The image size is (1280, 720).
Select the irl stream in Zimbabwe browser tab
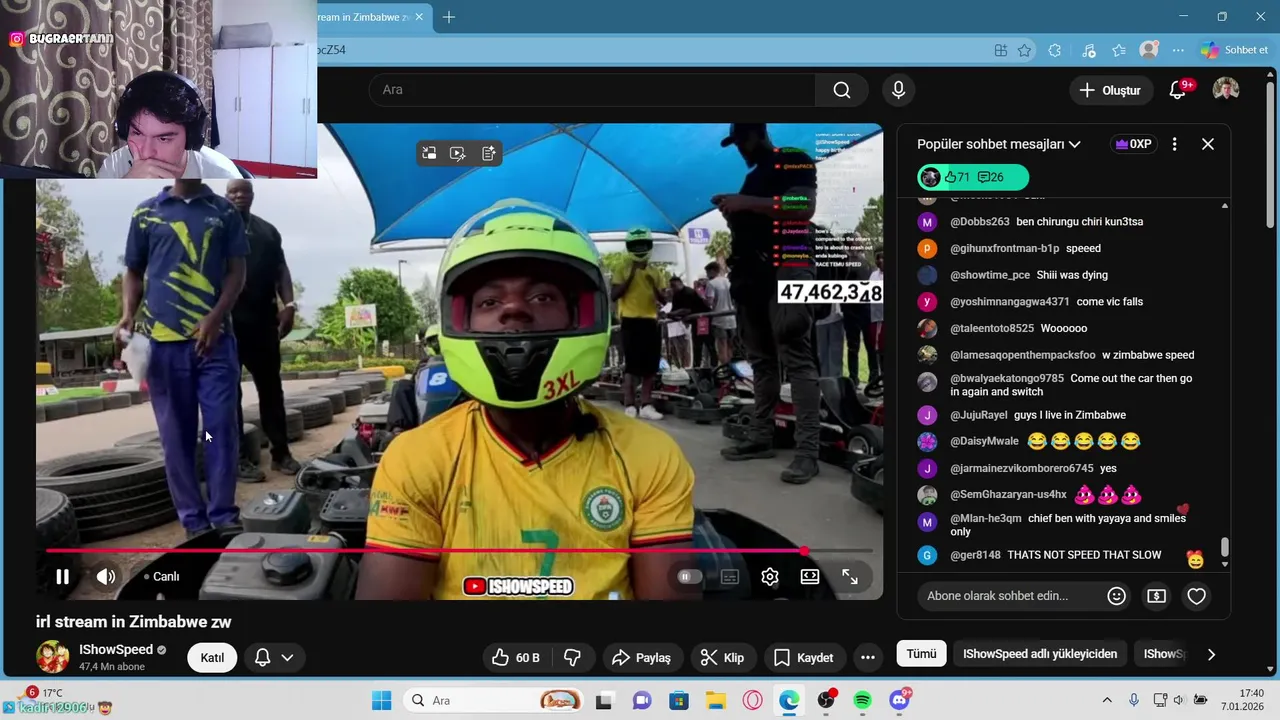tap(362, 17)
